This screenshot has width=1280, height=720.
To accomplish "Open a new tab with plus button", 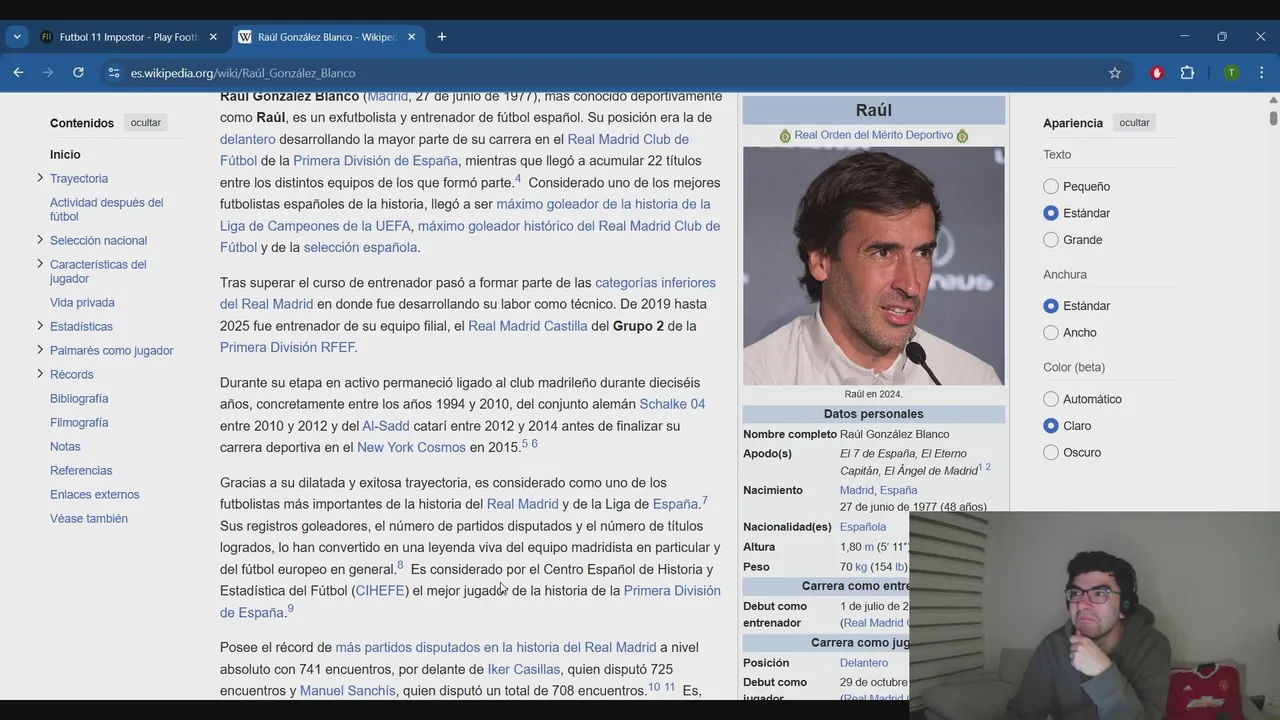I will pos(442,37).
